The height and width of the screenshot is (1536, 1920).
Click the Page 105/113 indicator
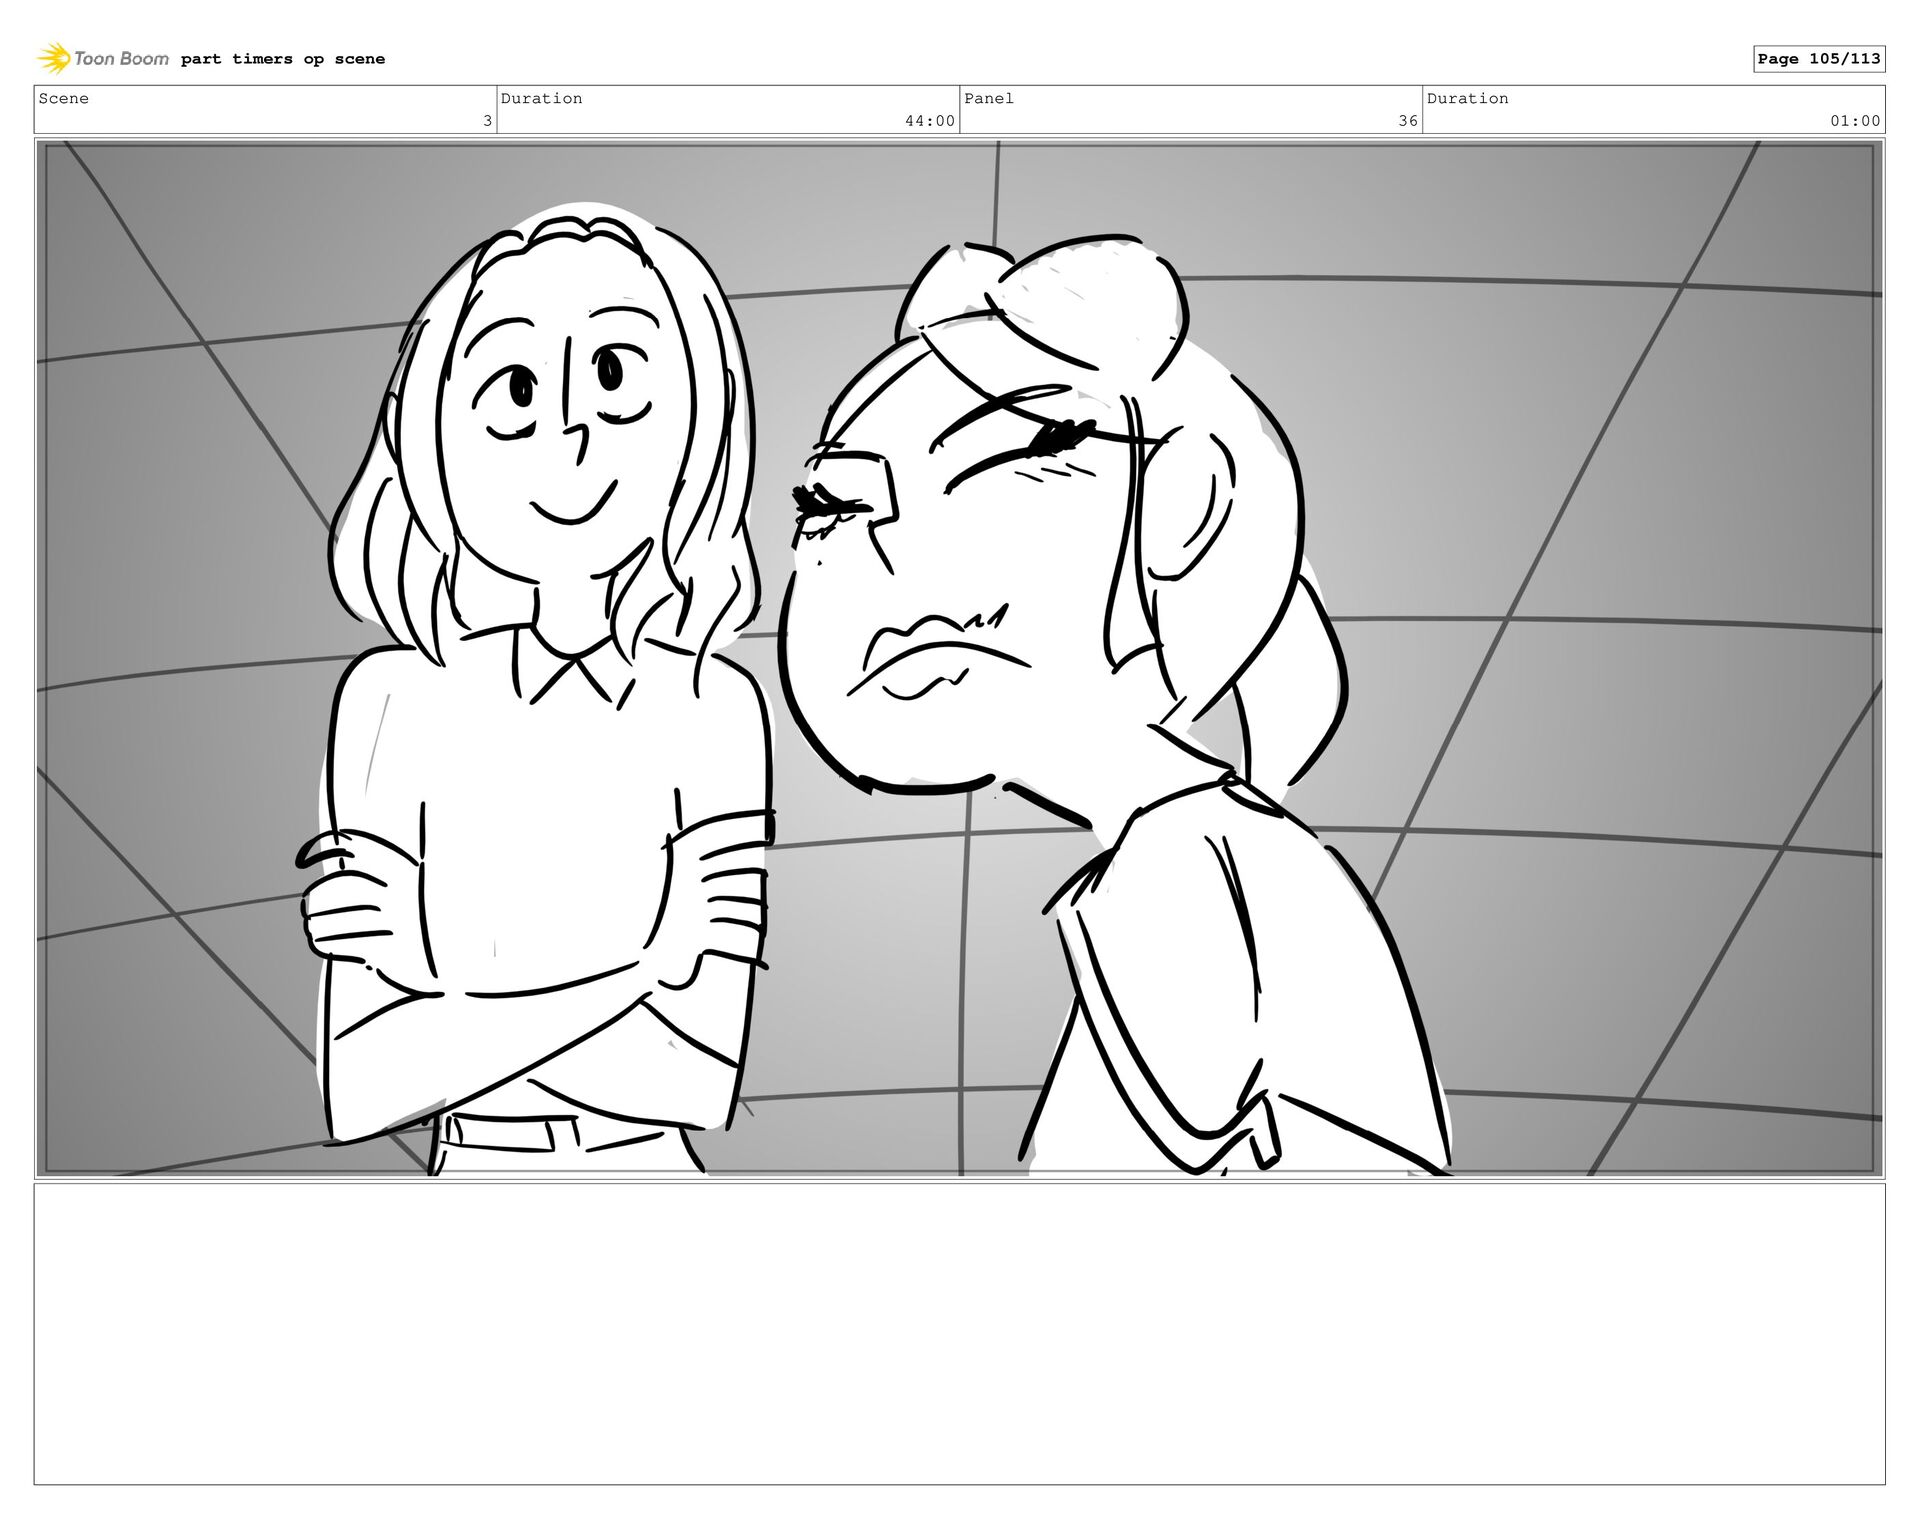pos(1819,59)
